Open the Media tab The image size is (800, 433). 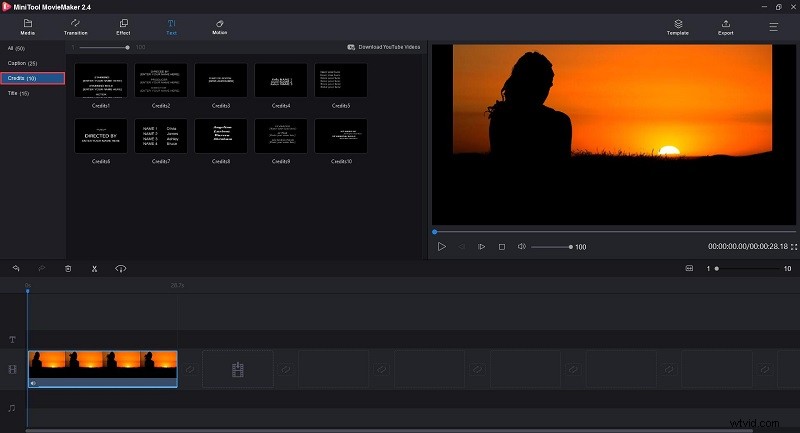(x=28, y=27)
